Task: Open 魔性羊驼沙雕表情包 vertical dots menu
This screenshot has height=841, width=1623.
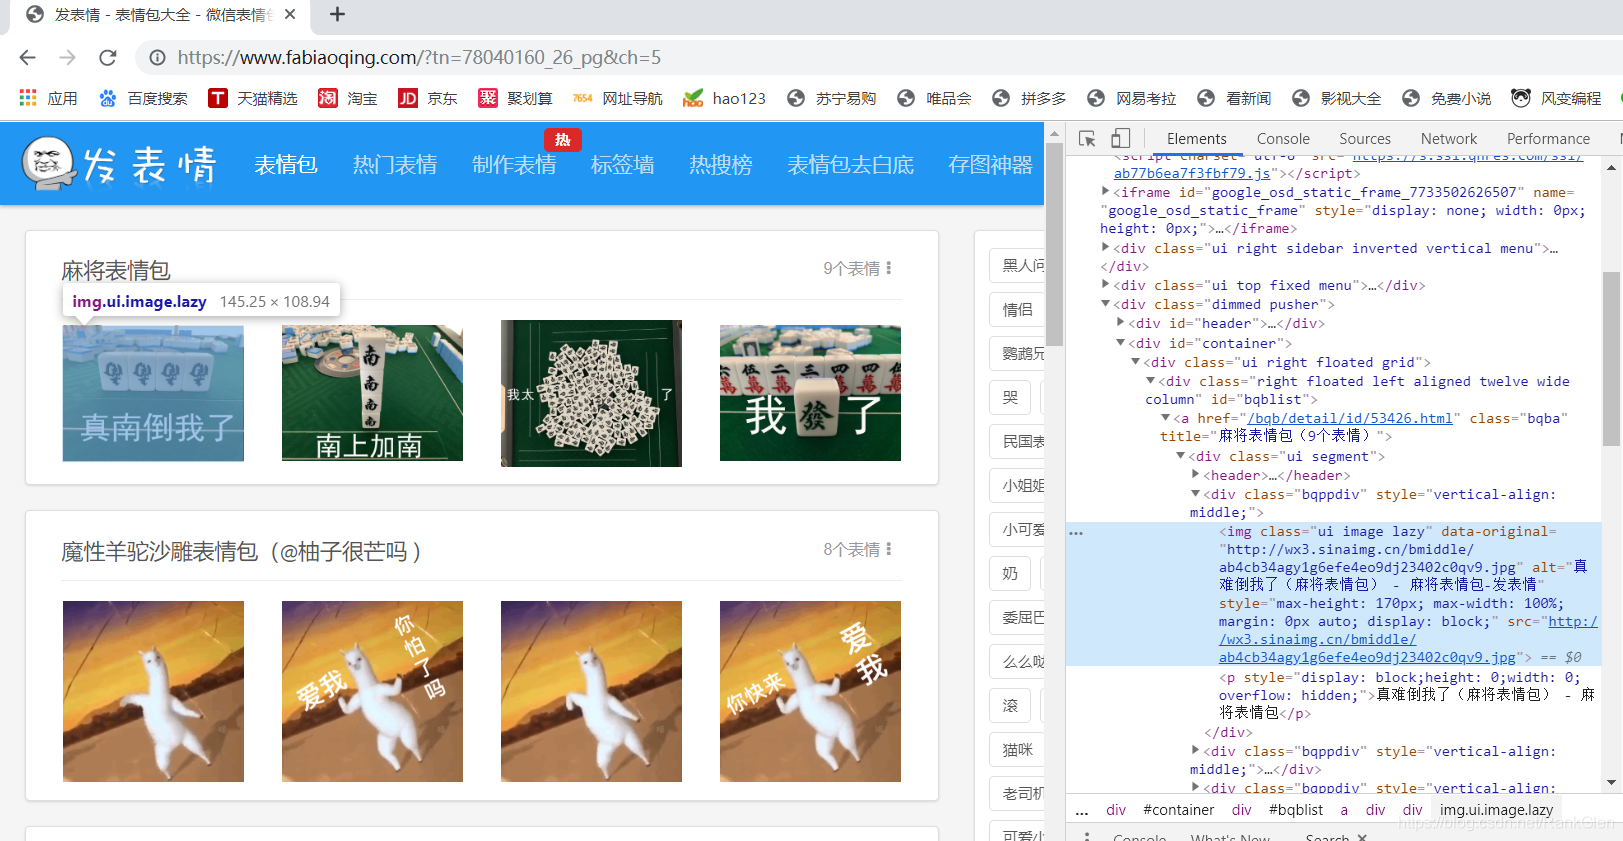Action: [x=888, y=549]
